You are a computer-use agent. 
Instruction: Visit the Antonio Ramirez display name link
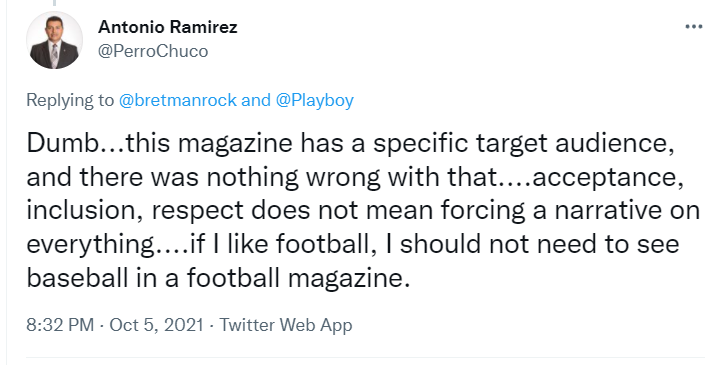pyautogui.click(x=168, y=27)
